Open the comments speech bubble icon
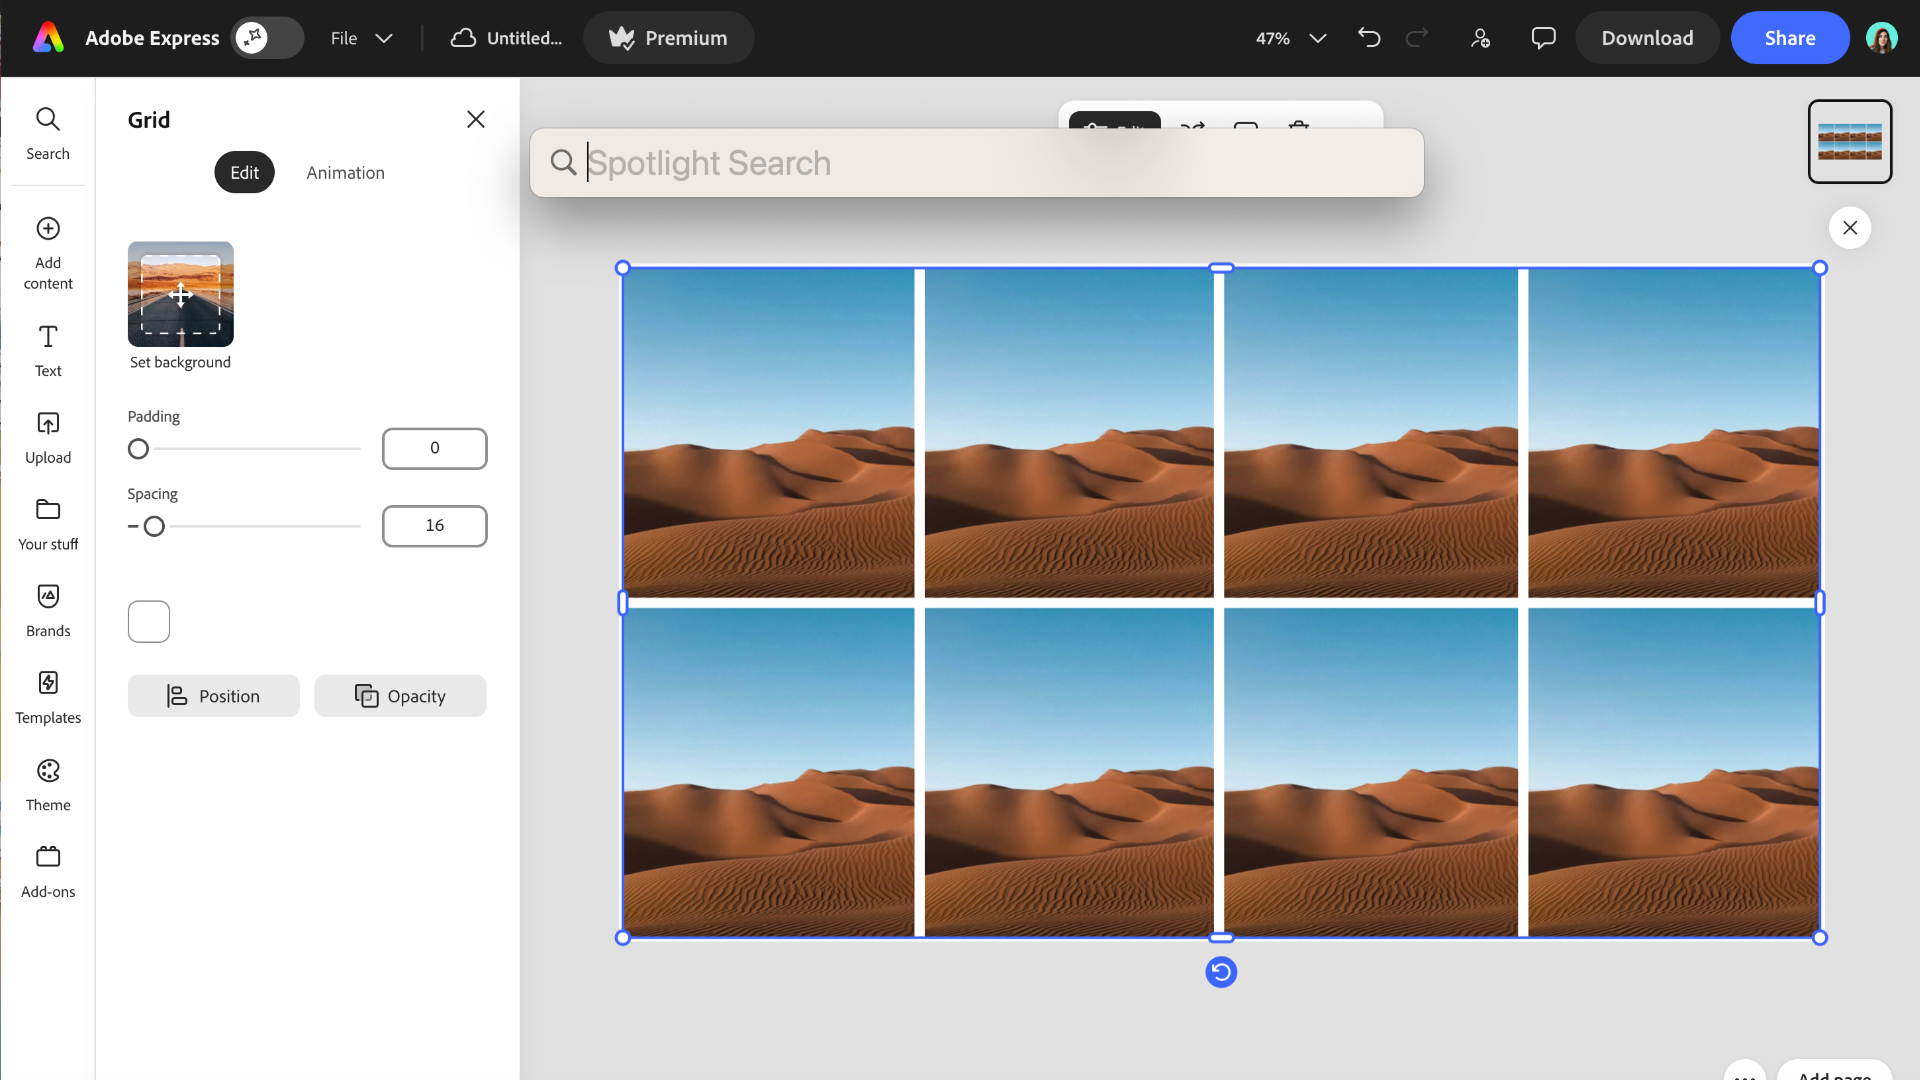Image resolution: width=1920 pixels, height=1080 pixels. pyautogui.click(x=1543, y=38)
